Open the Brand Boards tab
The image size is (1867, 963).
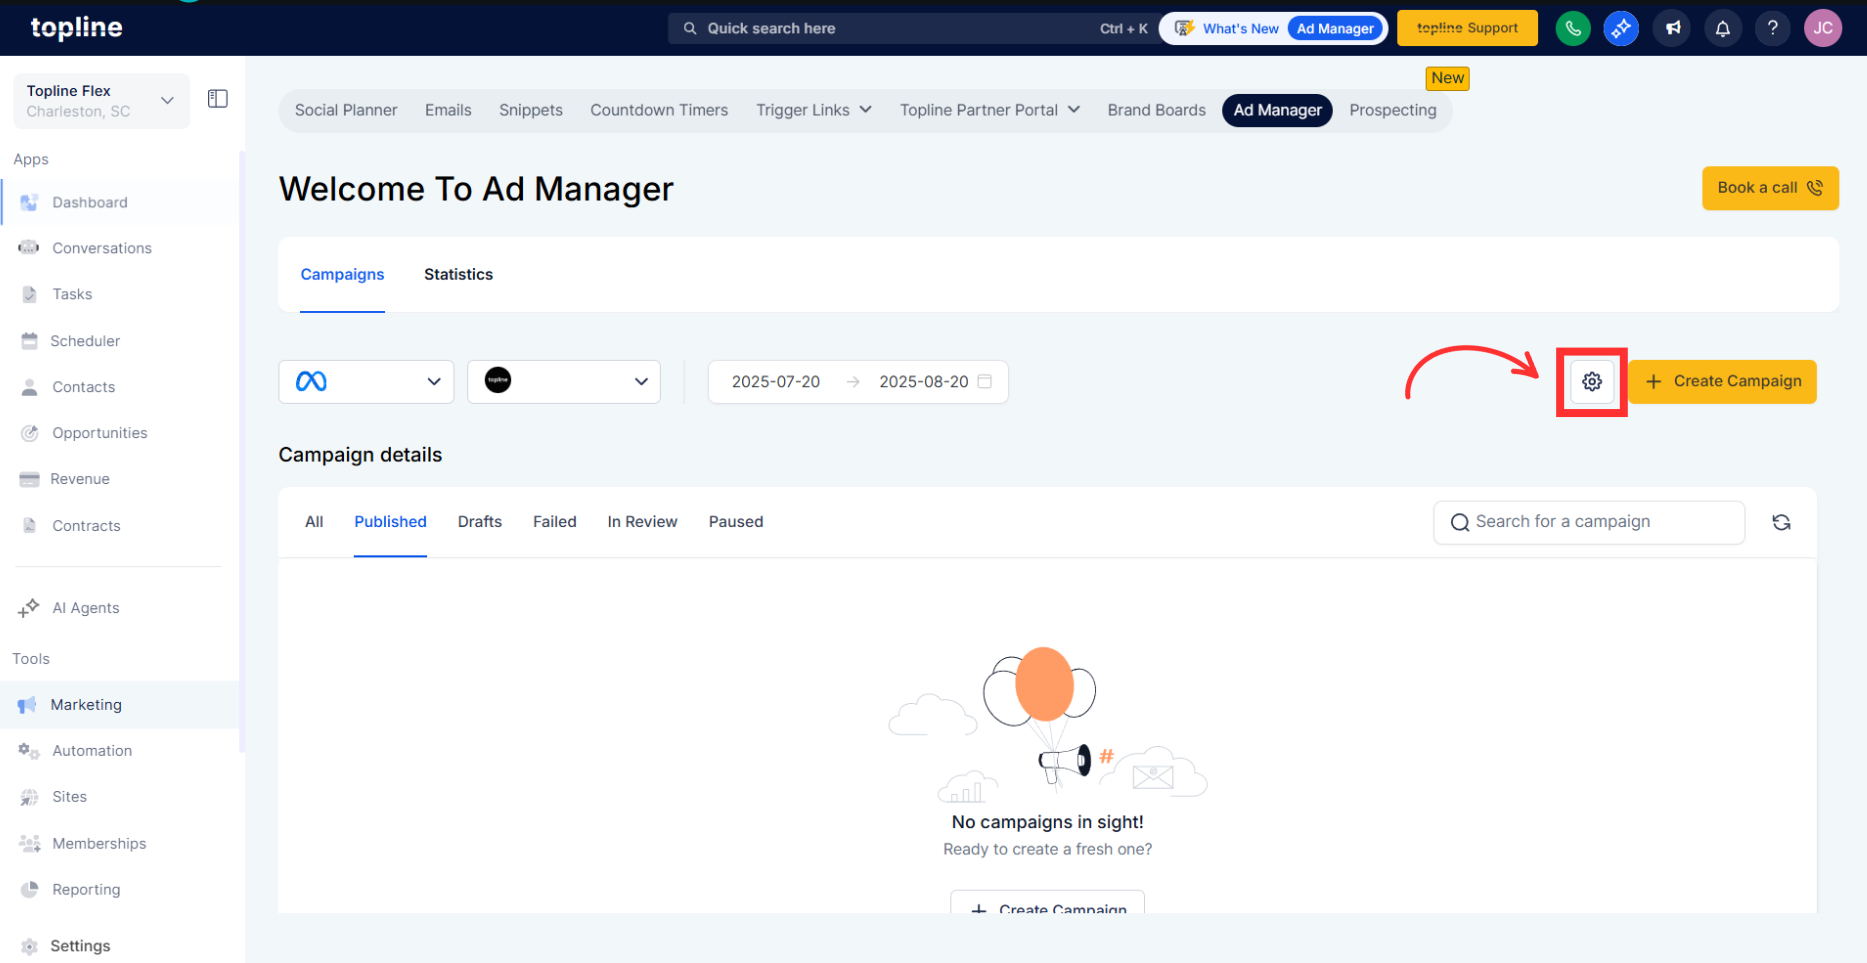pos(1156,110)
